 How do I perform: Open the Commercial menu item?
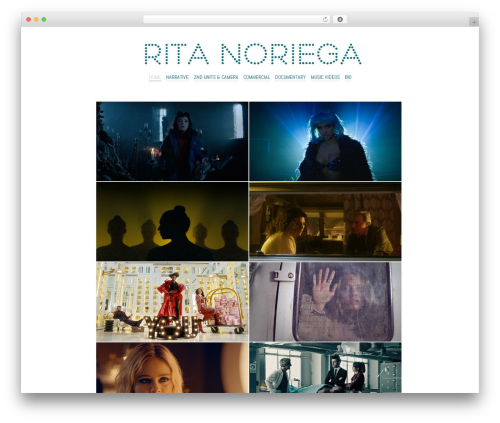point(256,77)
